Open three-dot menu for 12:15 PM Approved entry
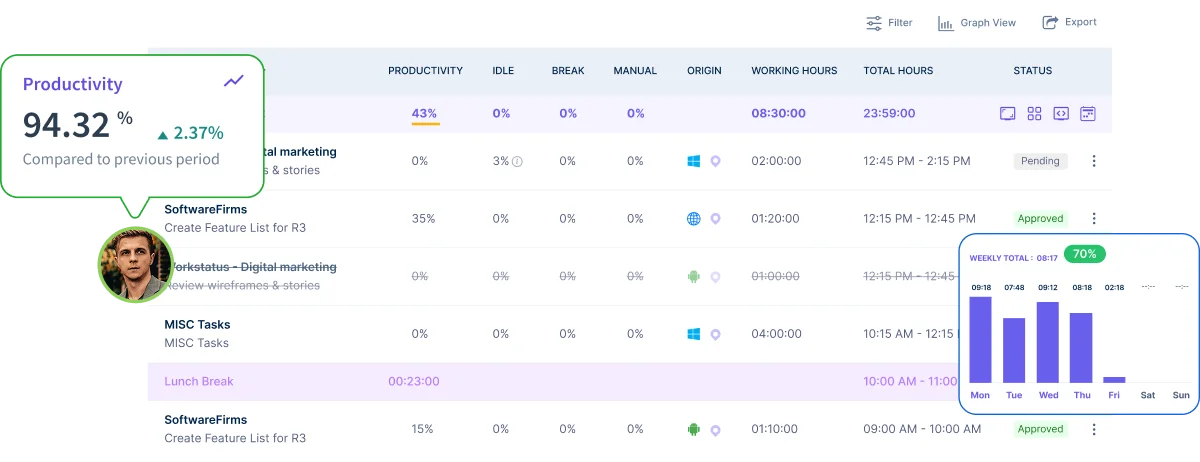 coord(1094,218)
